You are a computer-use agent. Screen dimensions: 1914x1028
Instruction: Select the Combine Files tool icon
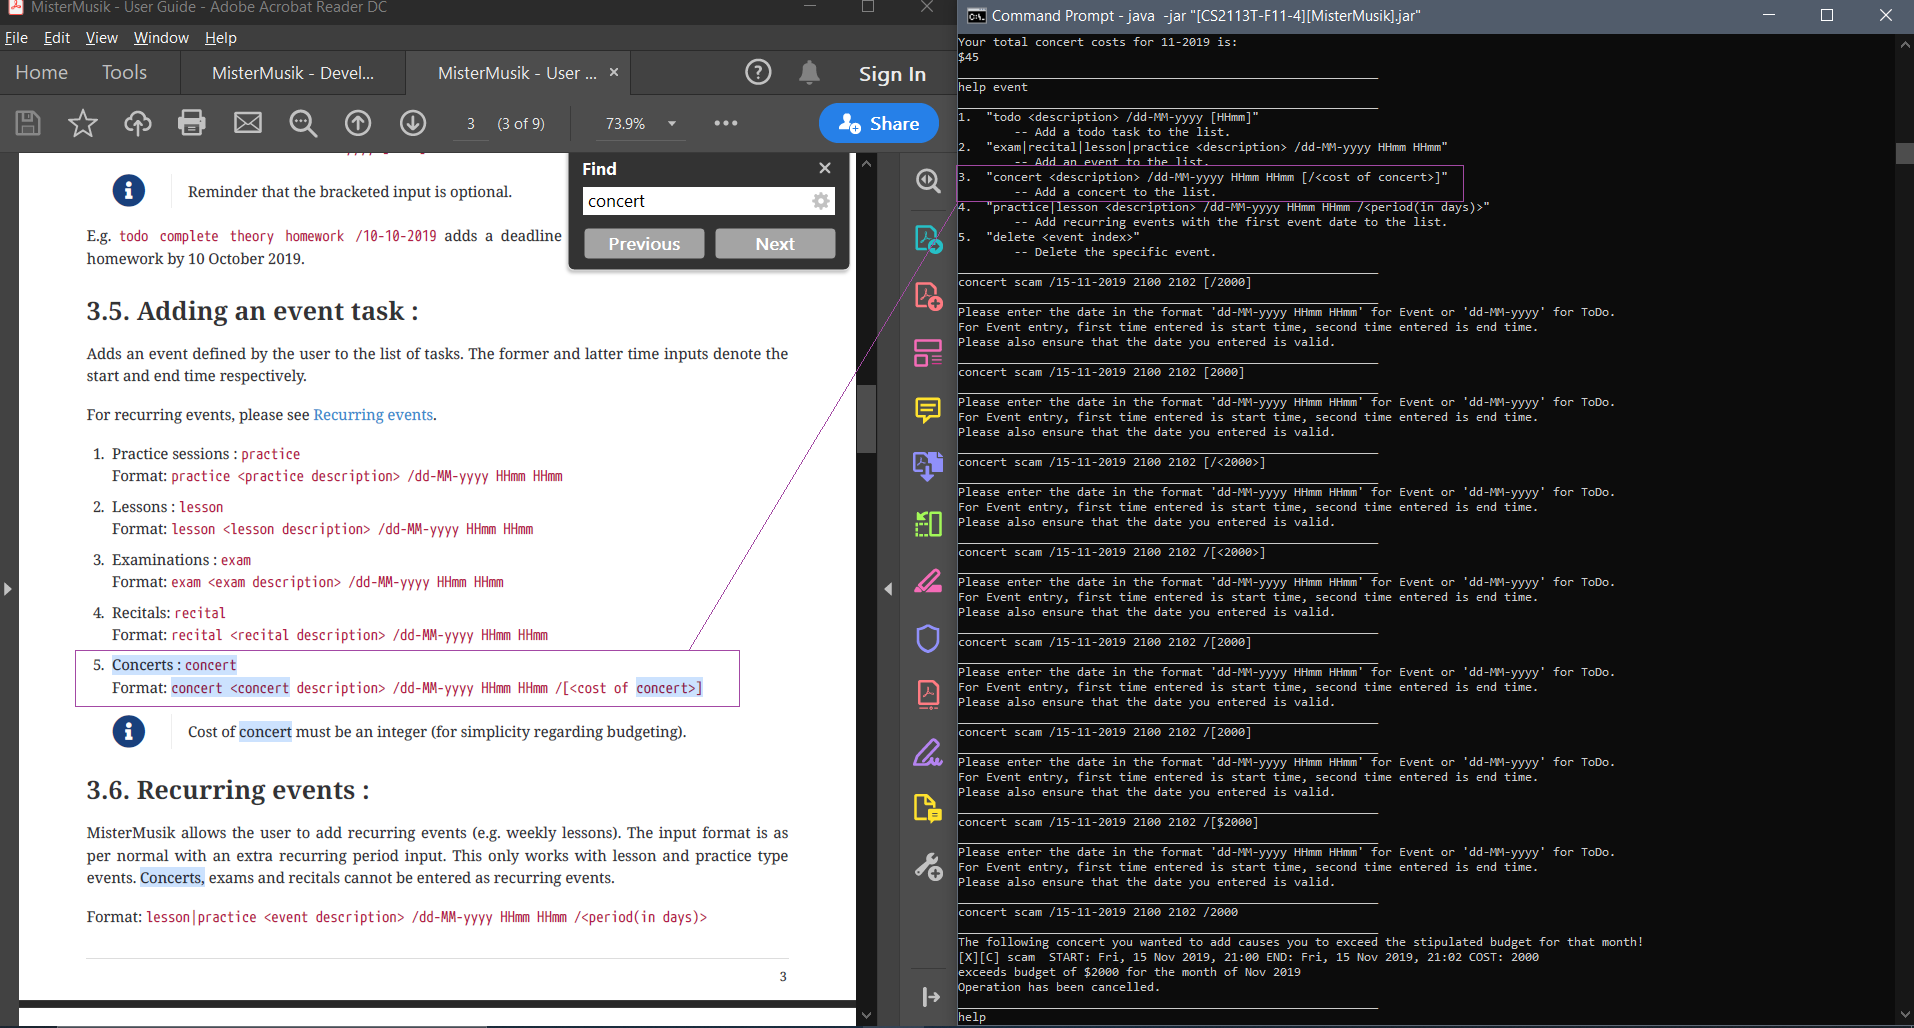[928, 466]
